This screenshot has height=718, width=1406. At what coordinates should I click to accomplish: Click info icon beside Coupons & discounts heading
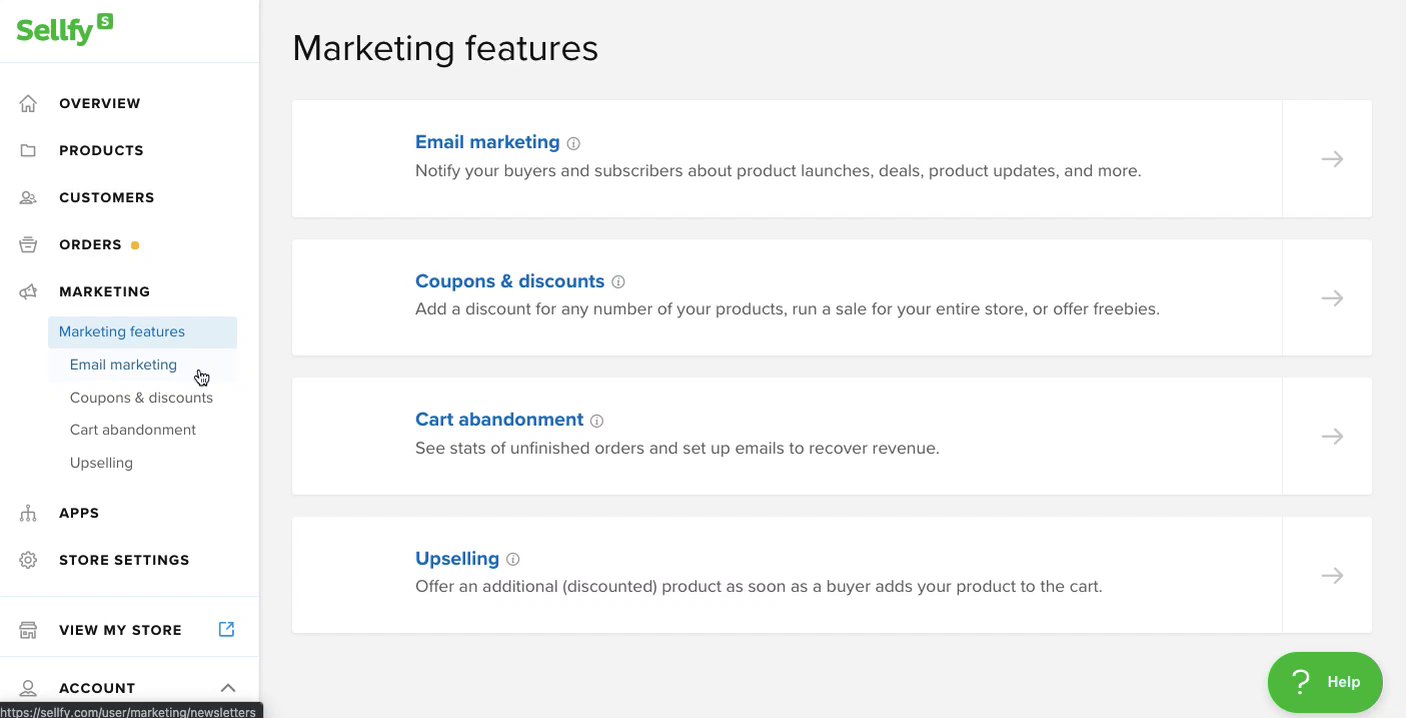pos(618,282)
